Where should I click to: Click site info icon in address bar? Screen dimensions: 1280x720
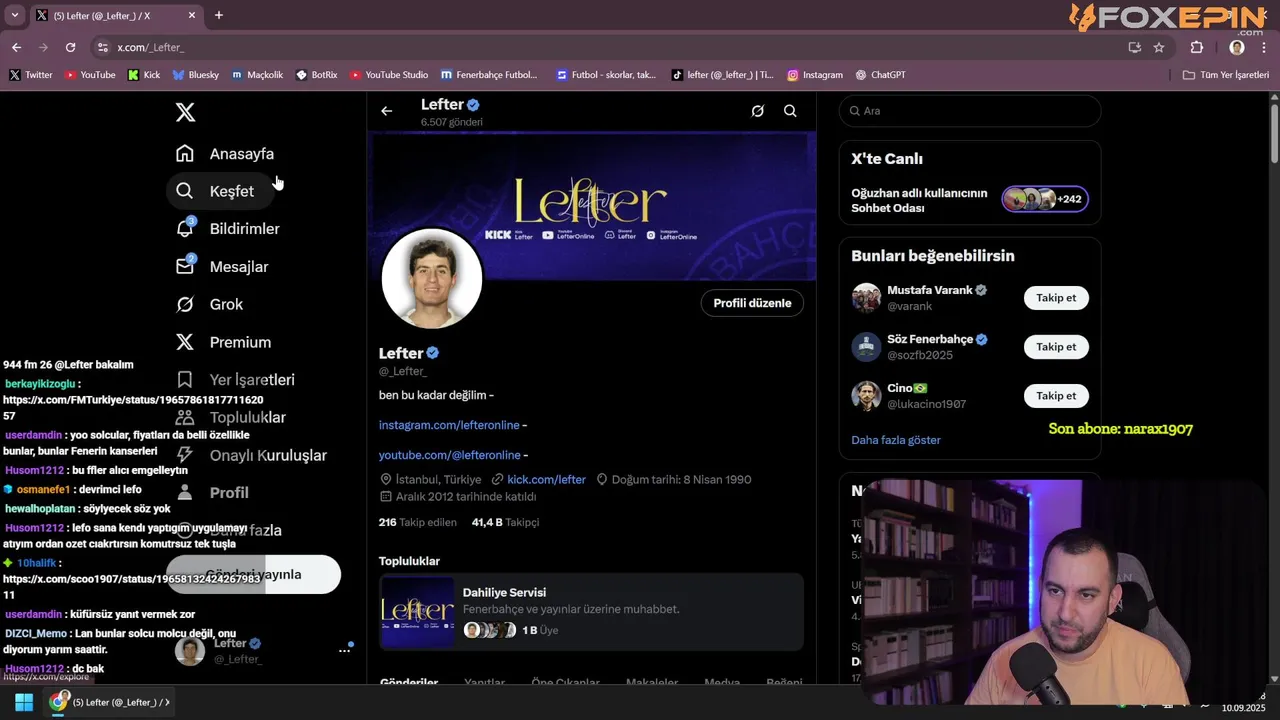[x=102, y=47]
